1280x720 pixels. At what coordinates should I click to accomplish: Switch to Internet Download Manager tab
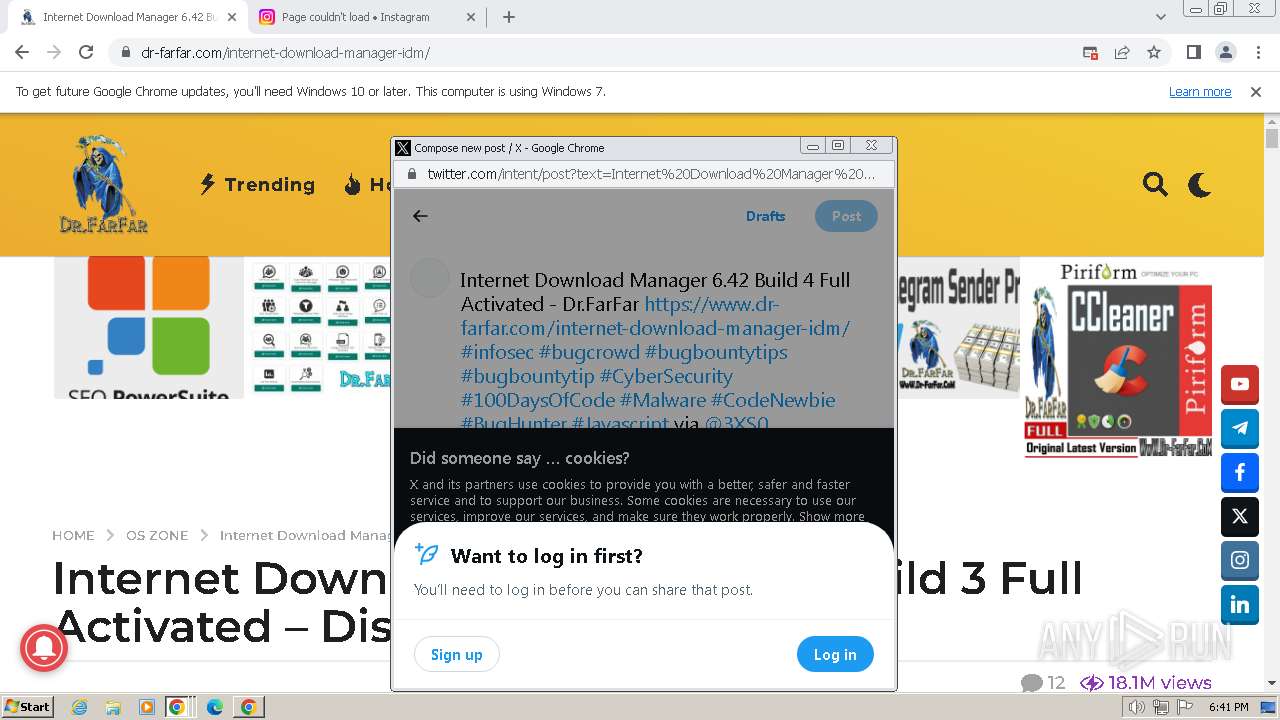click(128, 17)
